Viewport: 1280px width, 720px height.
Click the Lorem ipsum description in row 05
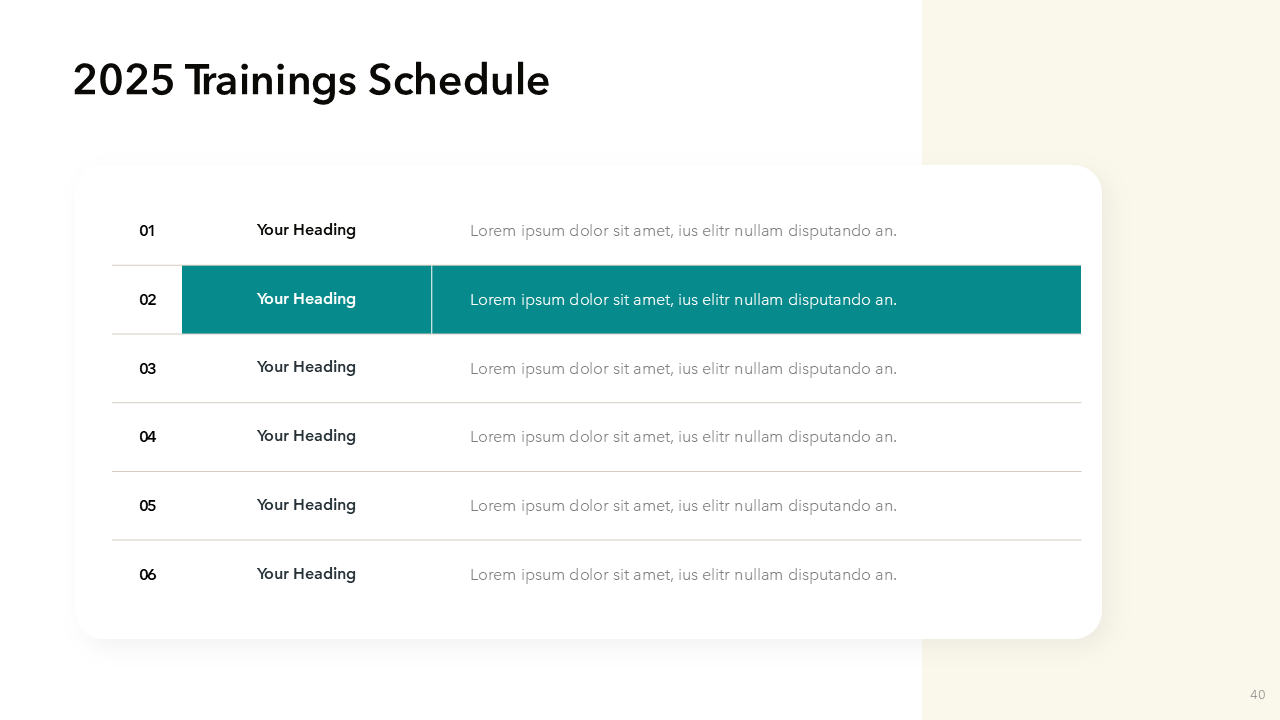[x=683, y=506]
